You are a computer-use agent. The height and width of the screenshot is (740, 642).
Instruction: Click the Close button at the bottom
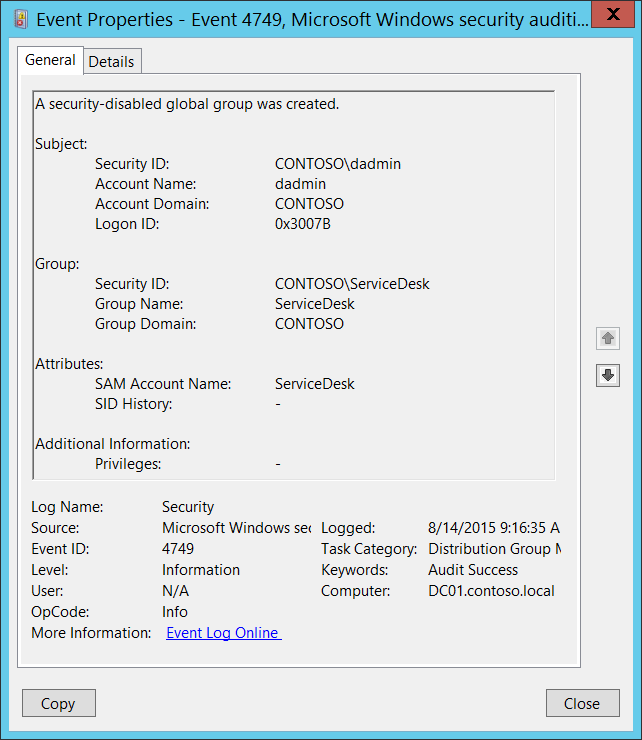point(581,703)
